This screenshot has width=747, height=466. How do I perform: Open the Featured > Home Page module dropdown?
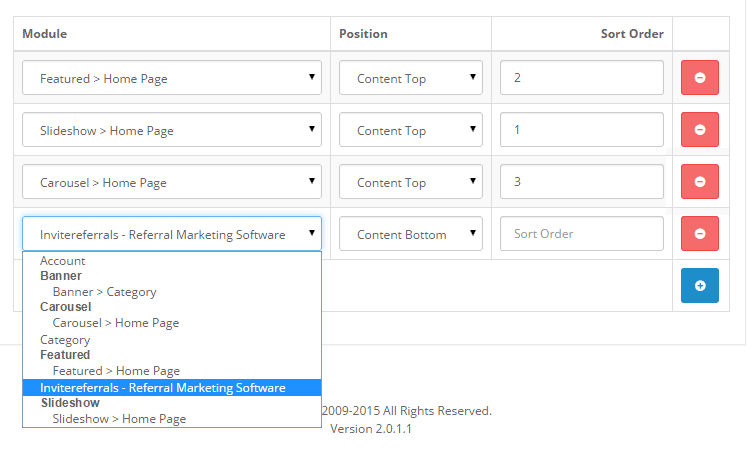point(172,78)
